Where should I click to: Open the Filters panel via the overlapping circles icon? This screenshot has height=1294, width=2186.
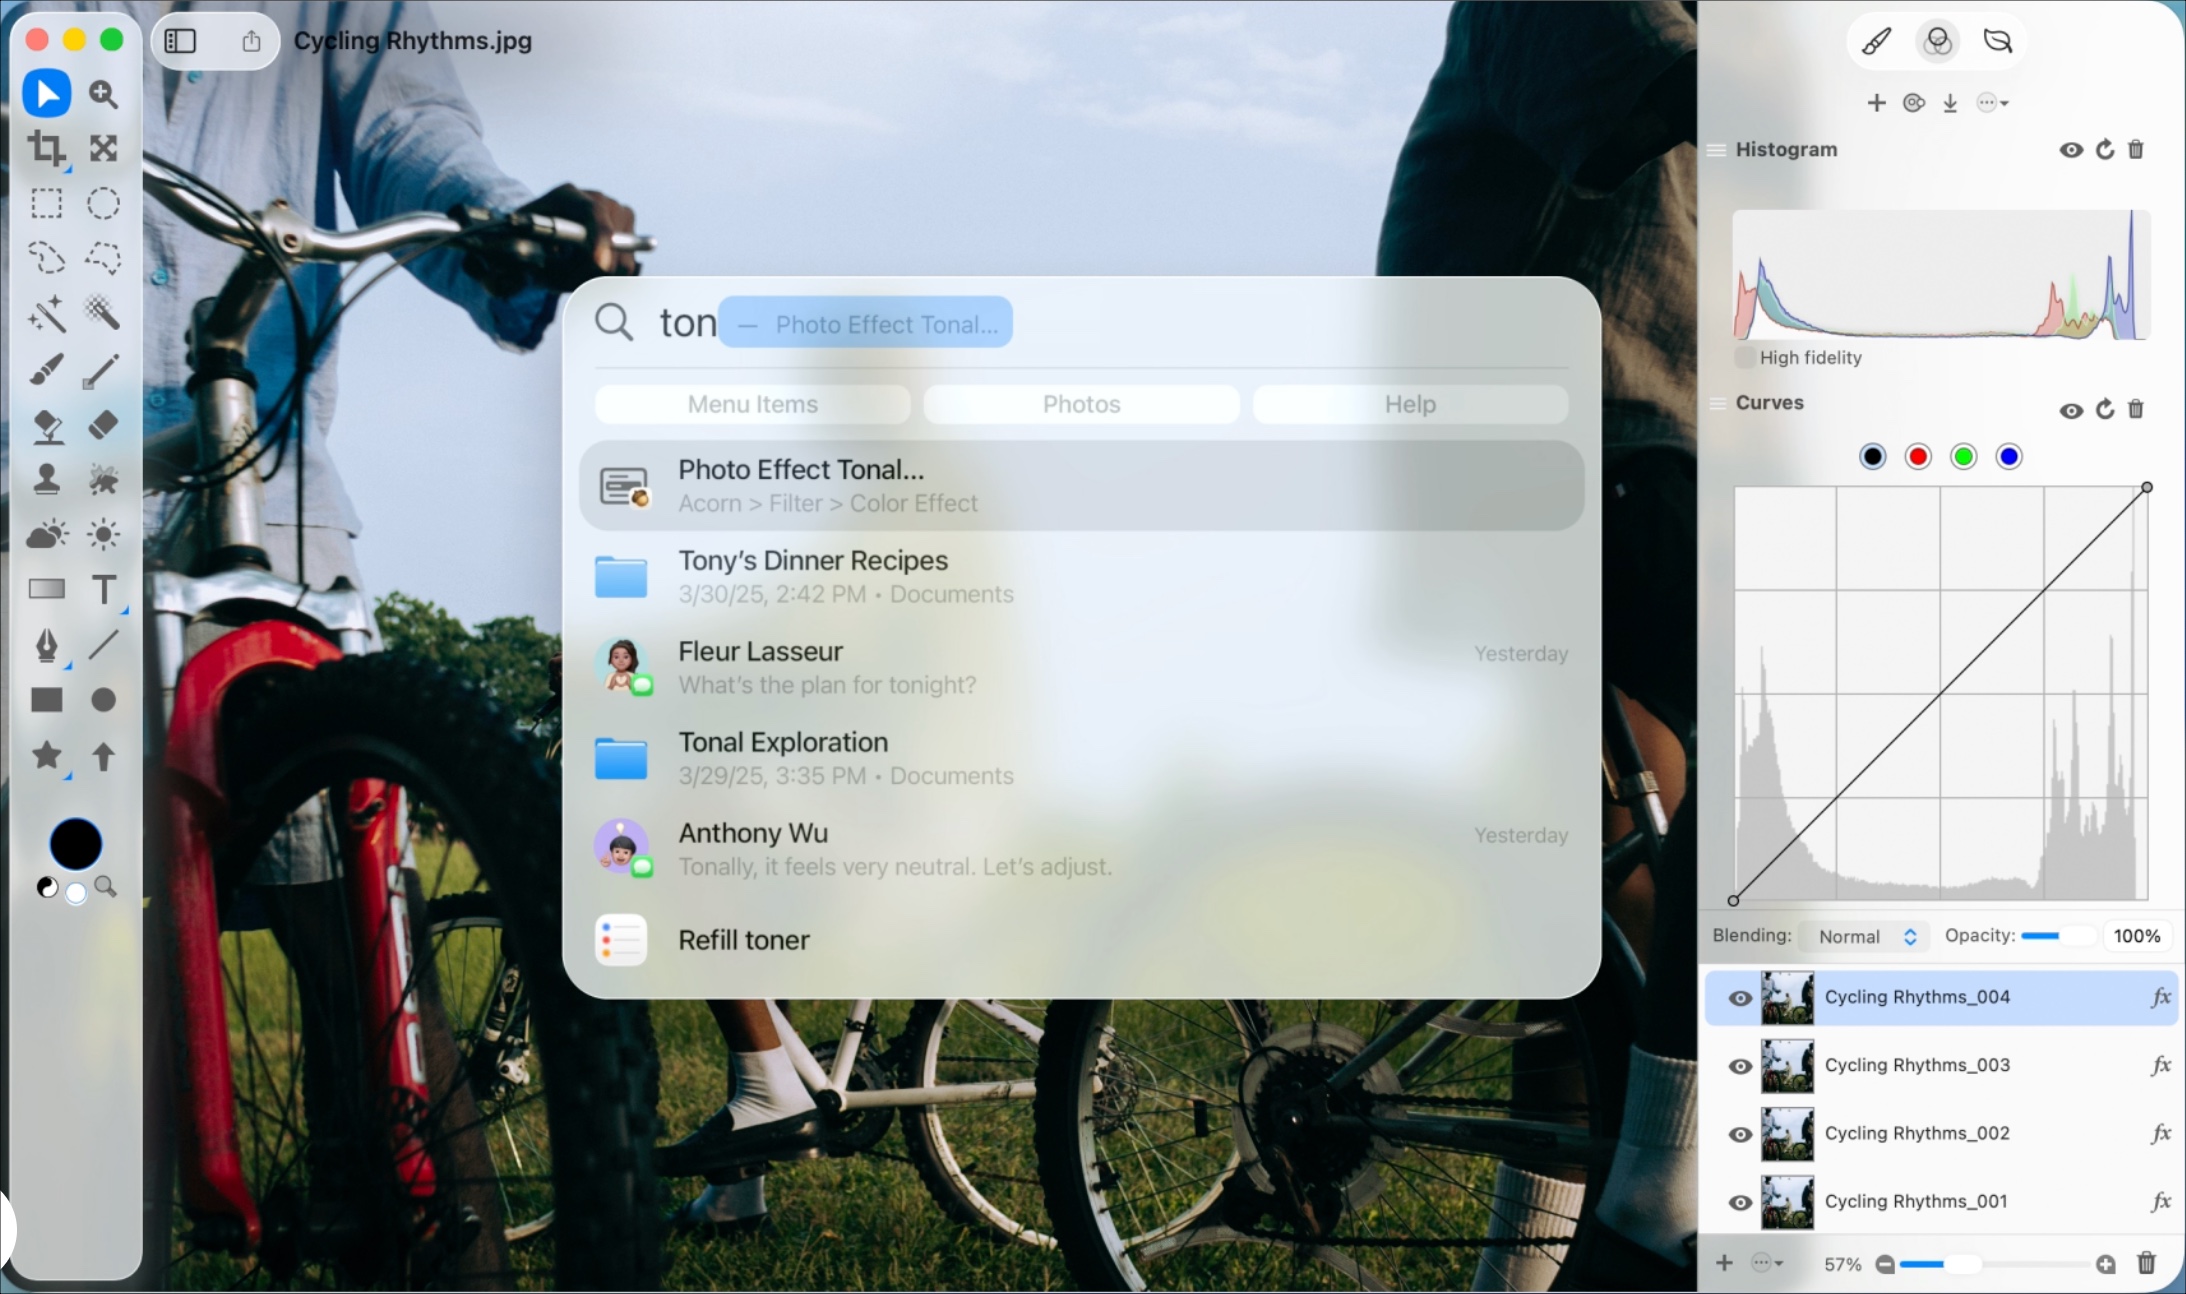coord(1935,40)
